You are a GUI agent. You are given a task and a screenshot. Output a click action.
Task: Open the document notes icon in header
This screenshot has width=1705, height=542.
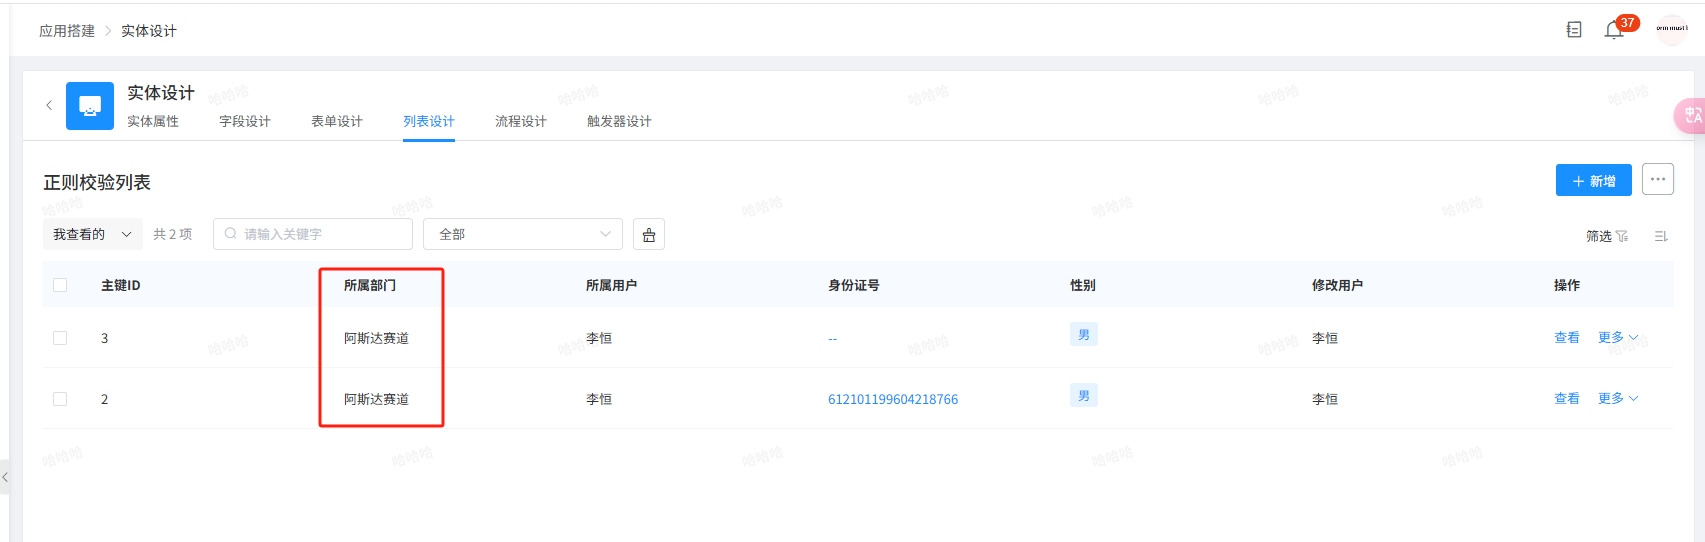coord(1574,30)
